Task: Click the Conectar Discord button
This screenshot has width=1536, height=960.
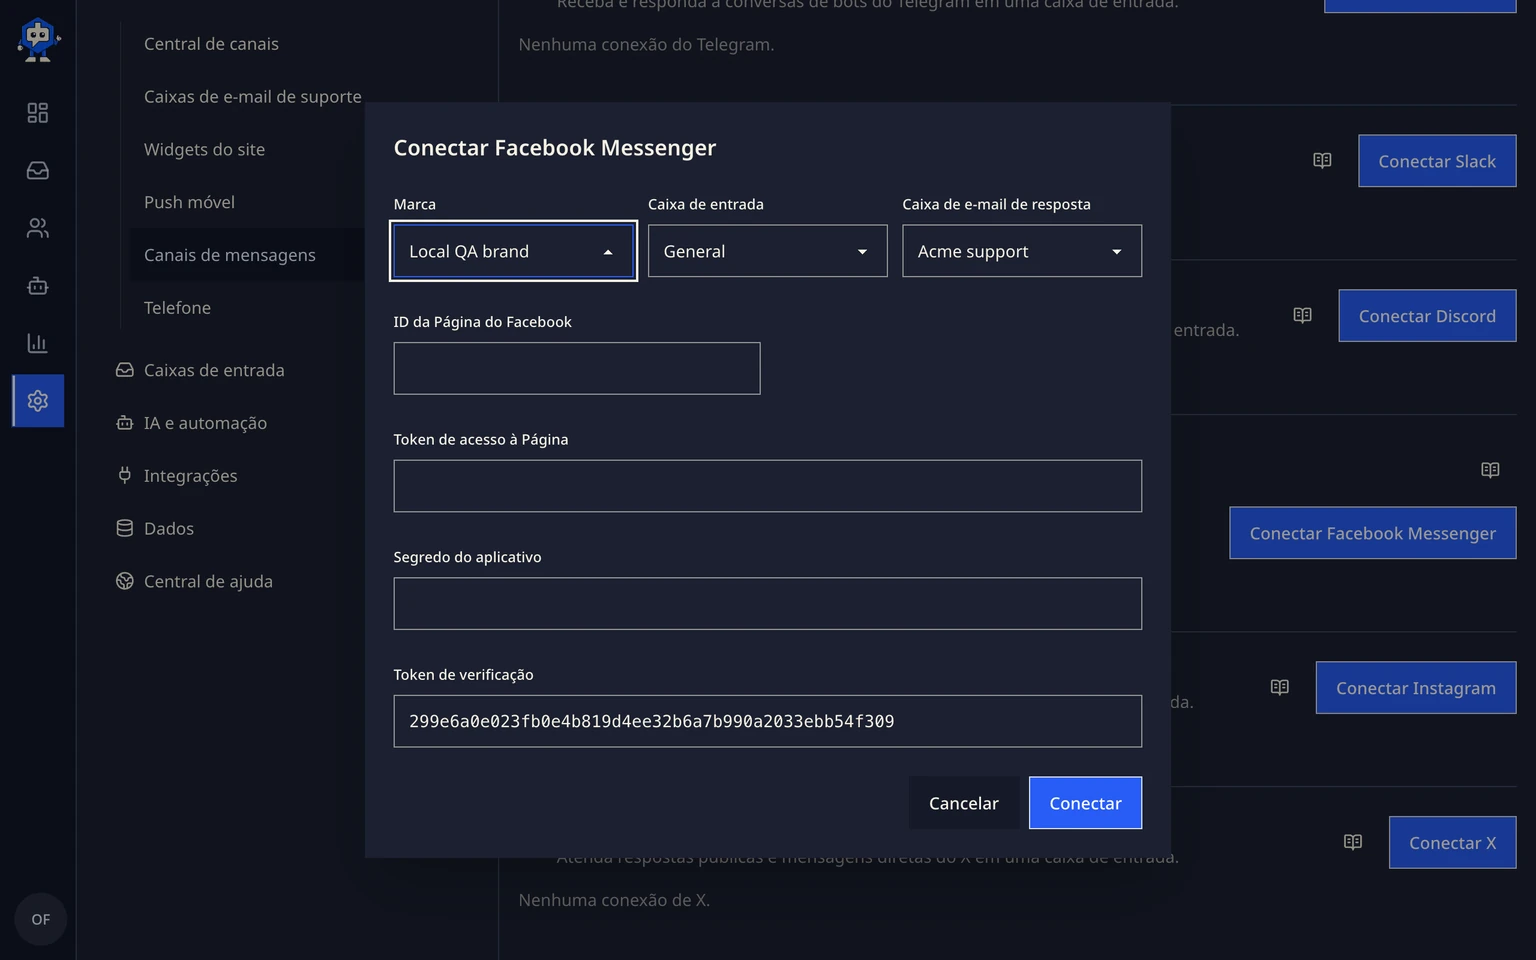Action: coord(1427,316)
